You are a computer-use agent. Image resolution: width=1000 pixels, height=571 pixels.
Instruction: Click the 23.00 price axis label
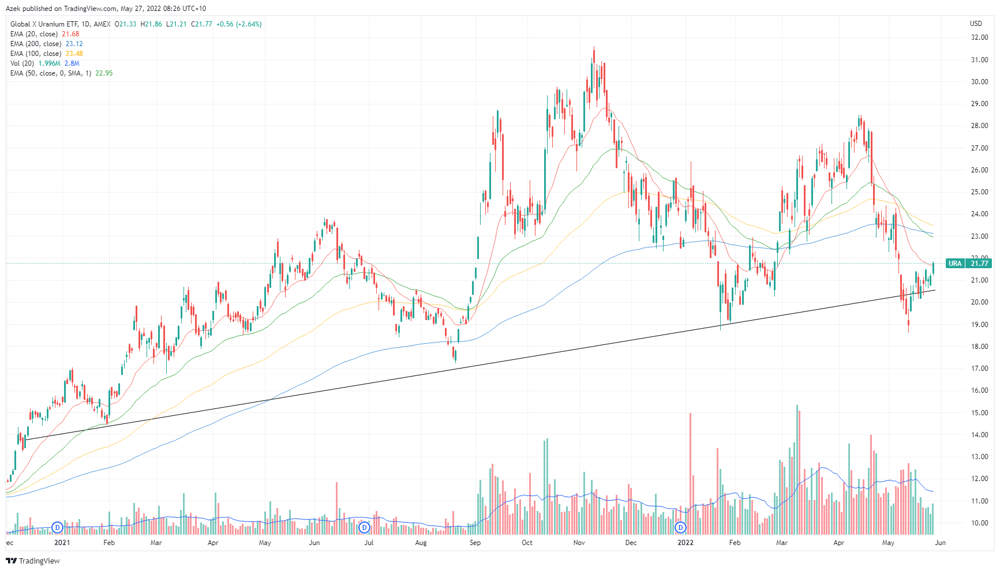[x=979, y=236]
